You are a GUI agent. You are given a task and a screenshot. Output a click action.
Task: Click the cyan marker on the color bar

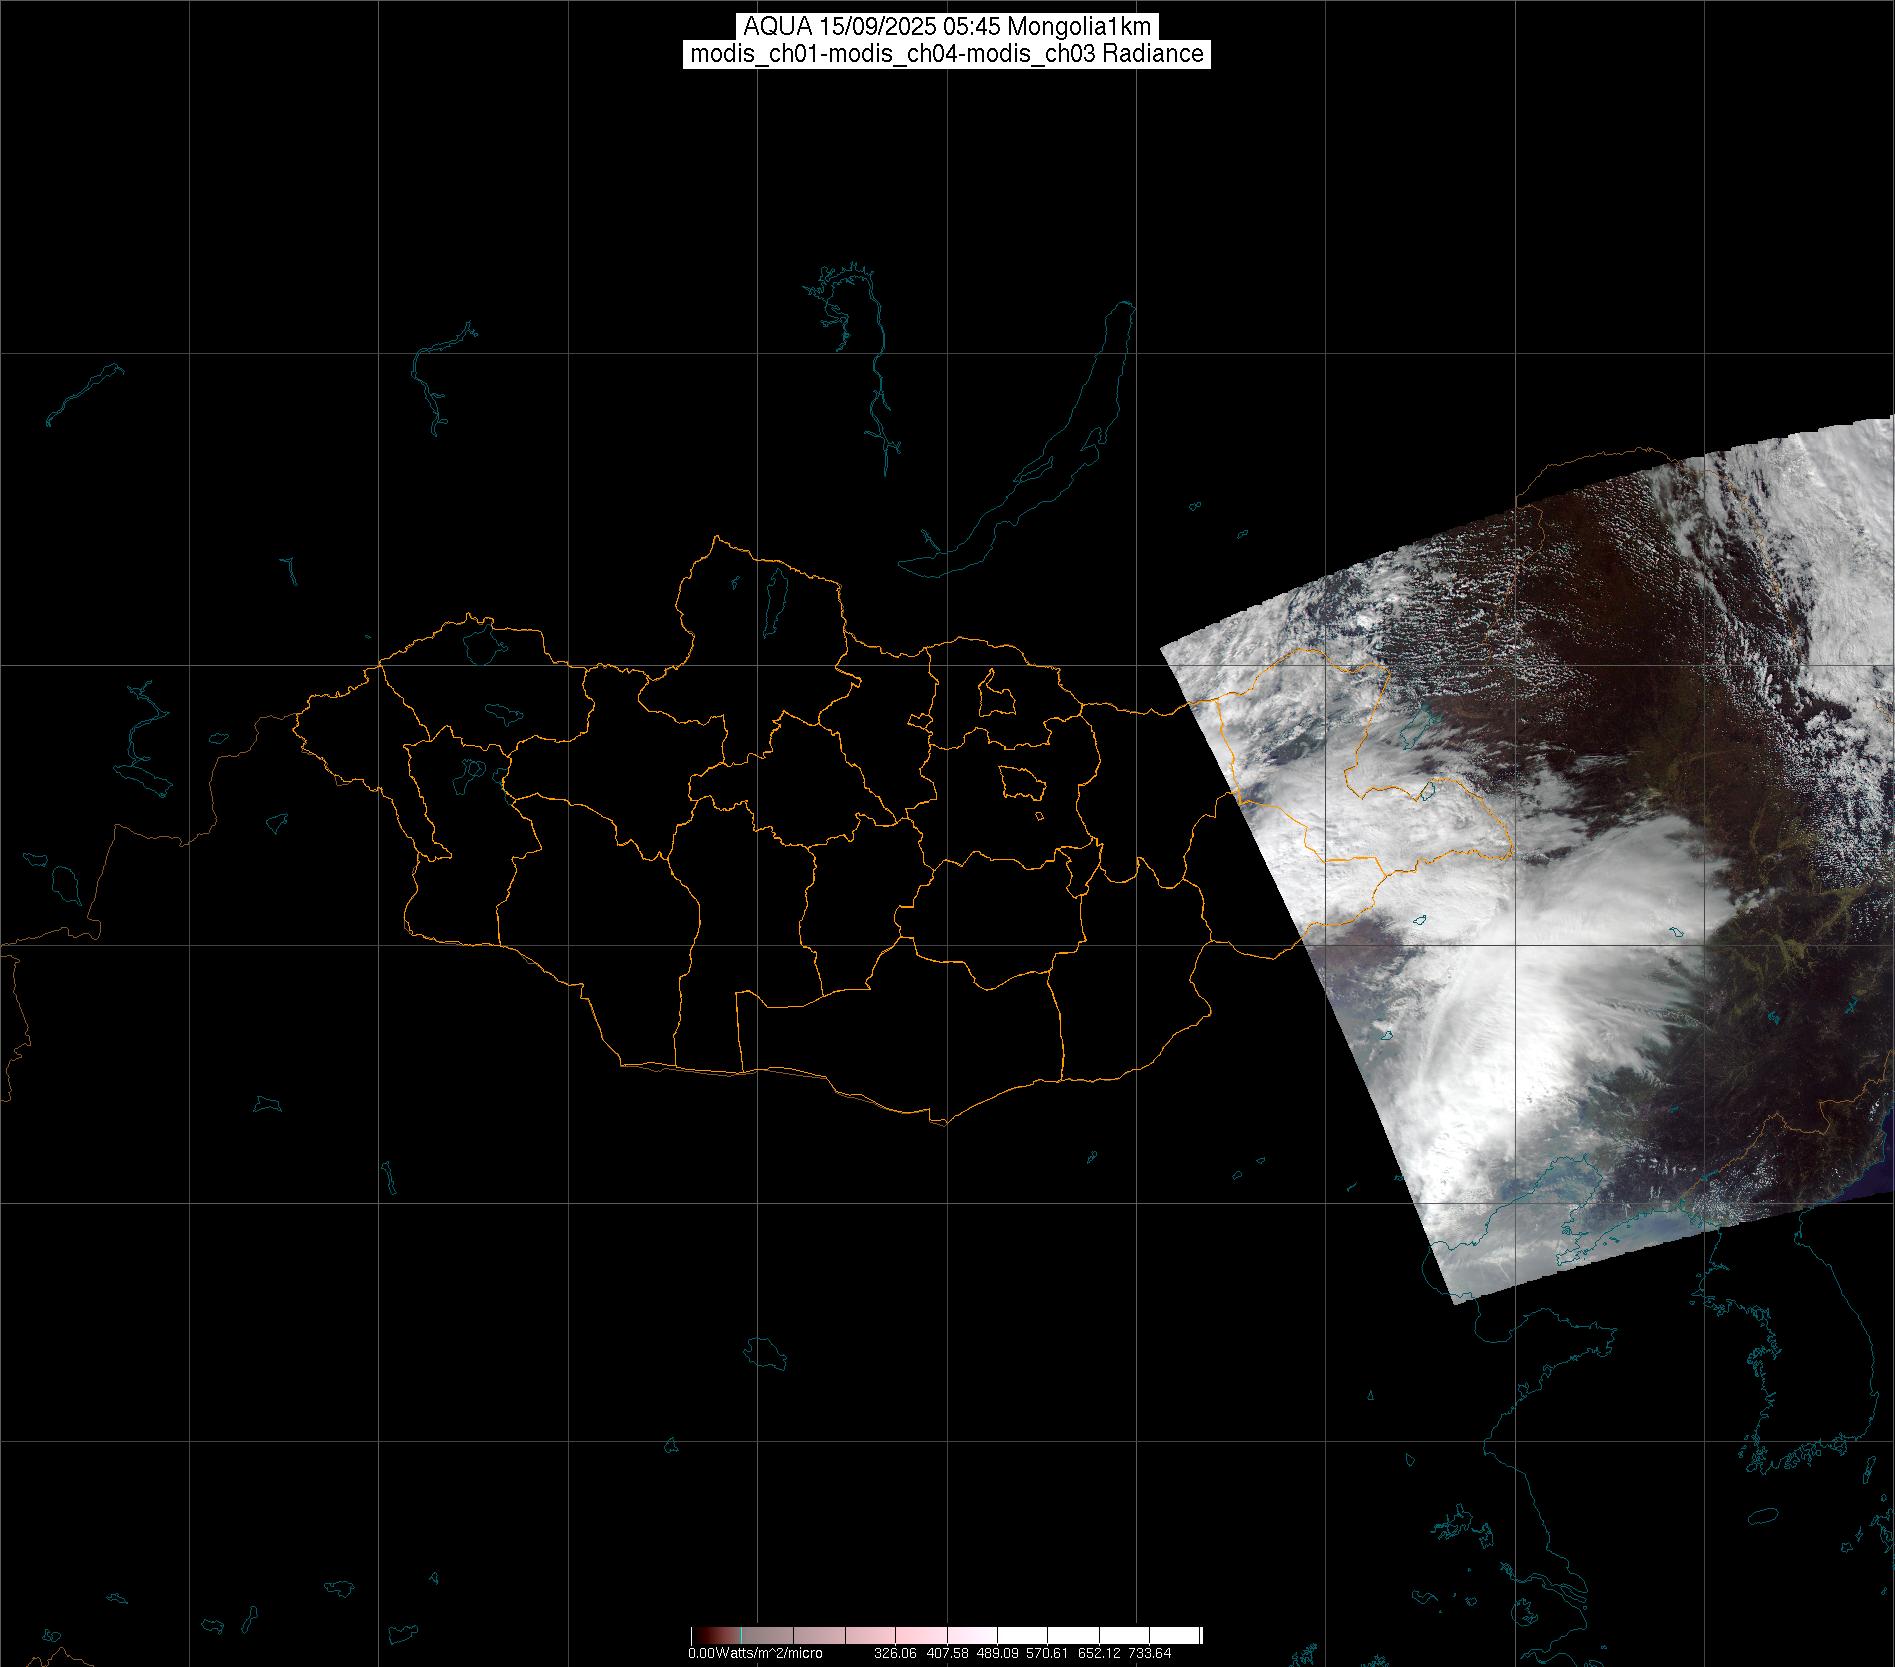pos(739,1636)
